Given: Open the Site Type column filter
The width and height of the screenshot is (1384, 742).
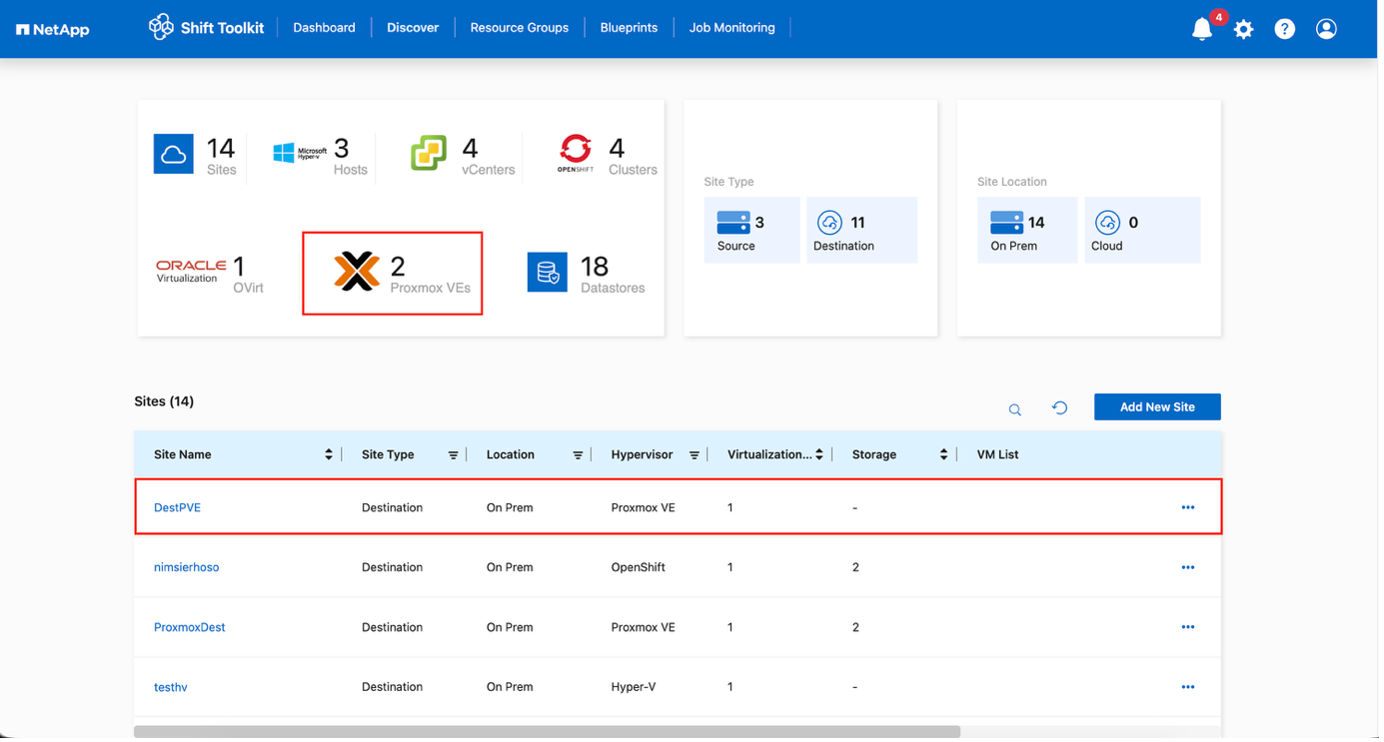Looking at the screenshot, I should click(x=453, y=455).
